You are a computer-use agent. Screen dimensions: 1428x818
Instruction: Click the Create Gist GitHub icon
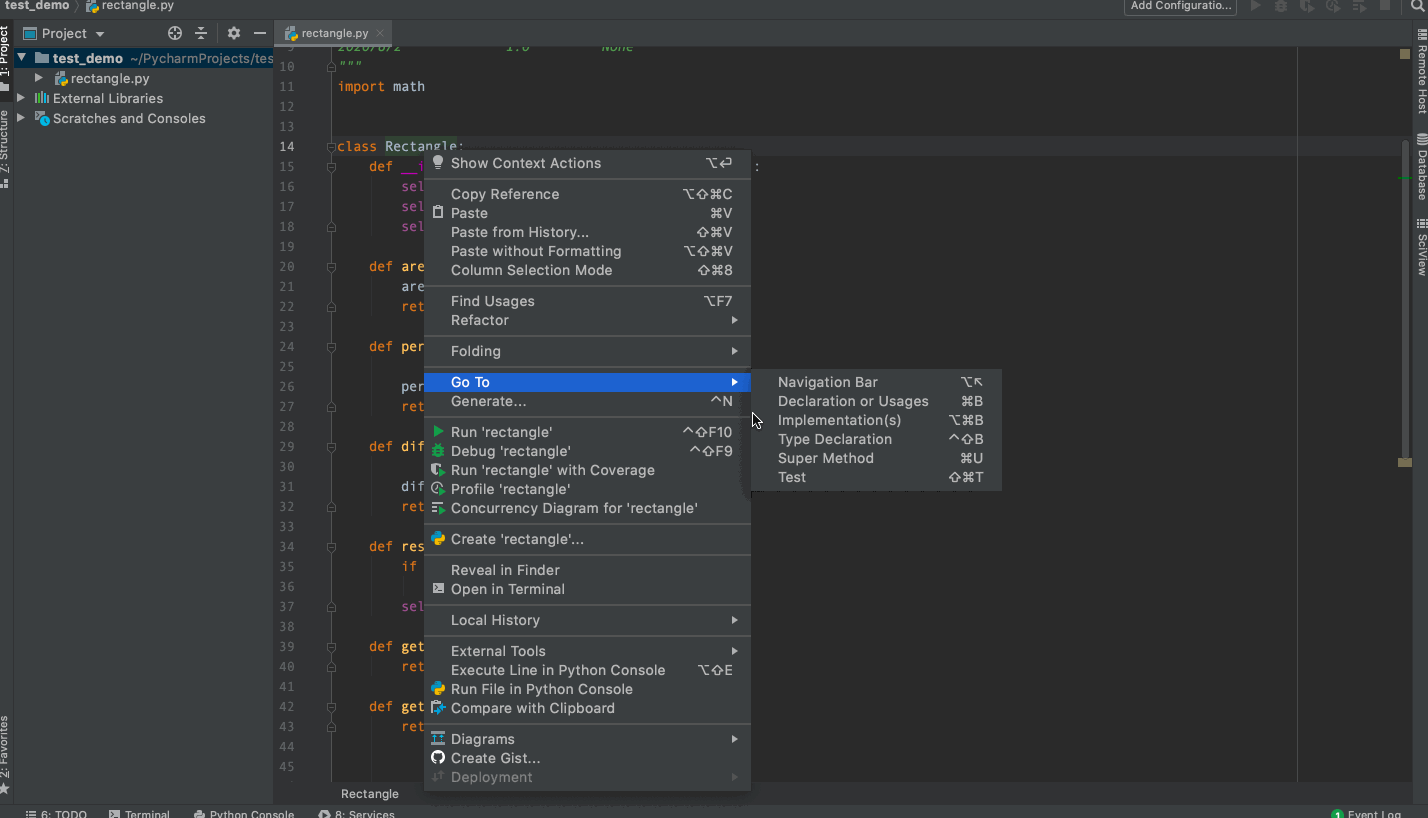(438, 758)
